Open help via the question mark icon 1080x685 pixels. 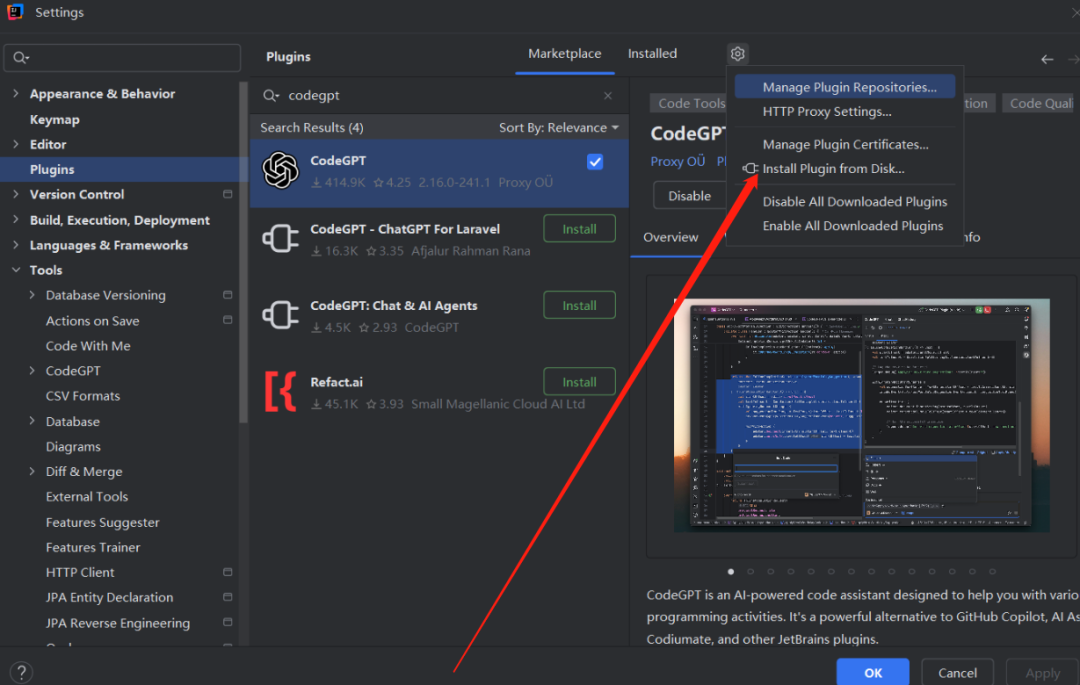21,671
